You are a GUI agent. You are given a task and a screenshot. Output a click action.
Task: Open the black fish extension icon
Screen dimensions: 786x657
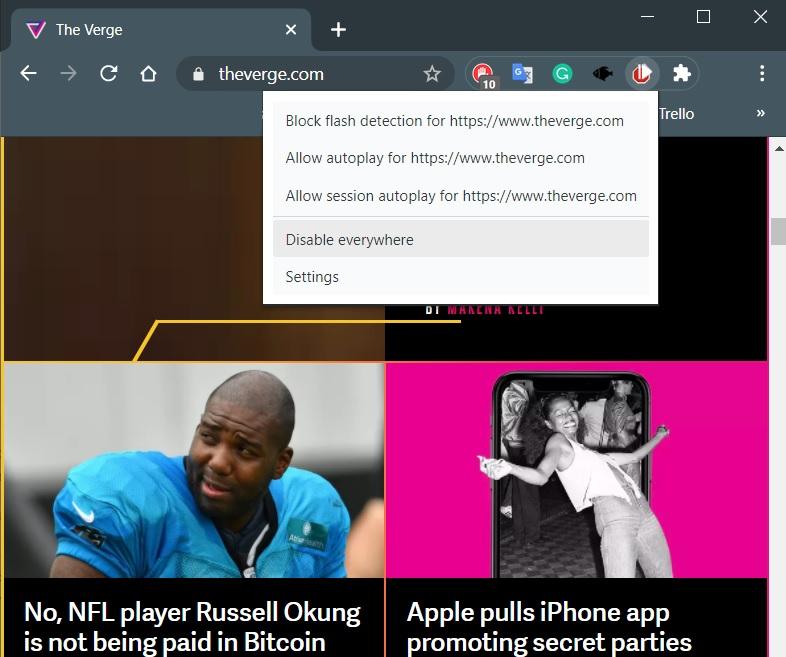[x=602, y=74]
